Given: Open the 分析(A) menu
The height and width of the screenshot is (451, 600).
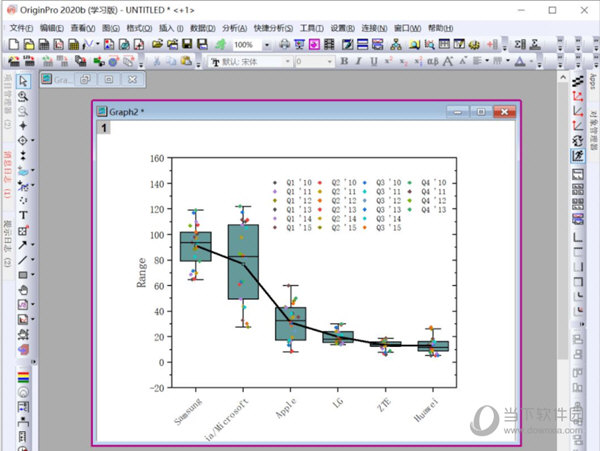Looking at the screenshot, I should (236, 28).
